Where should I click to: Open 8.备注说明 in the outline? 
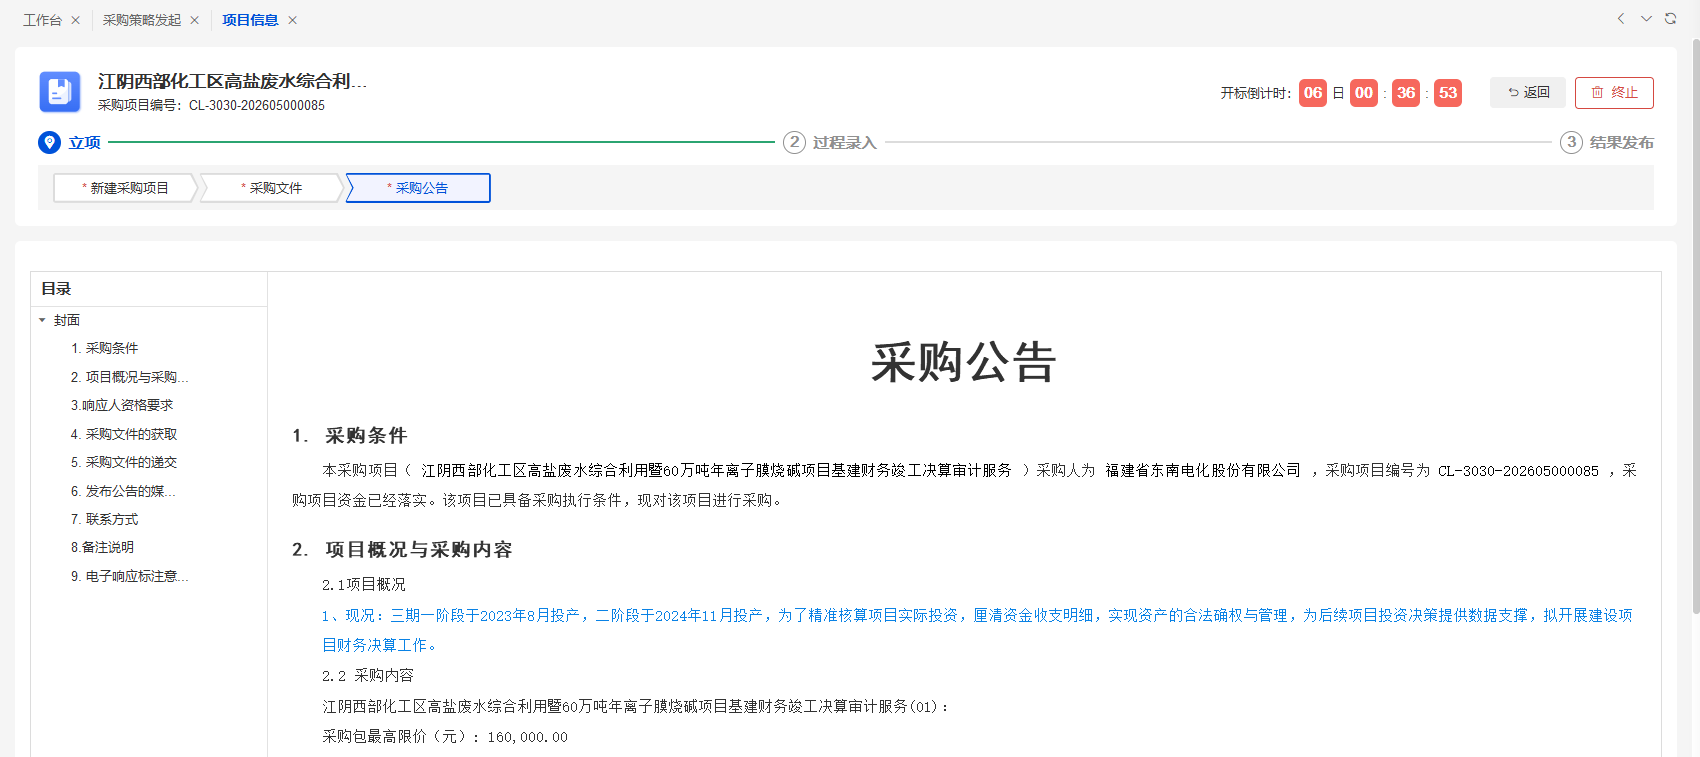[102, 547]
